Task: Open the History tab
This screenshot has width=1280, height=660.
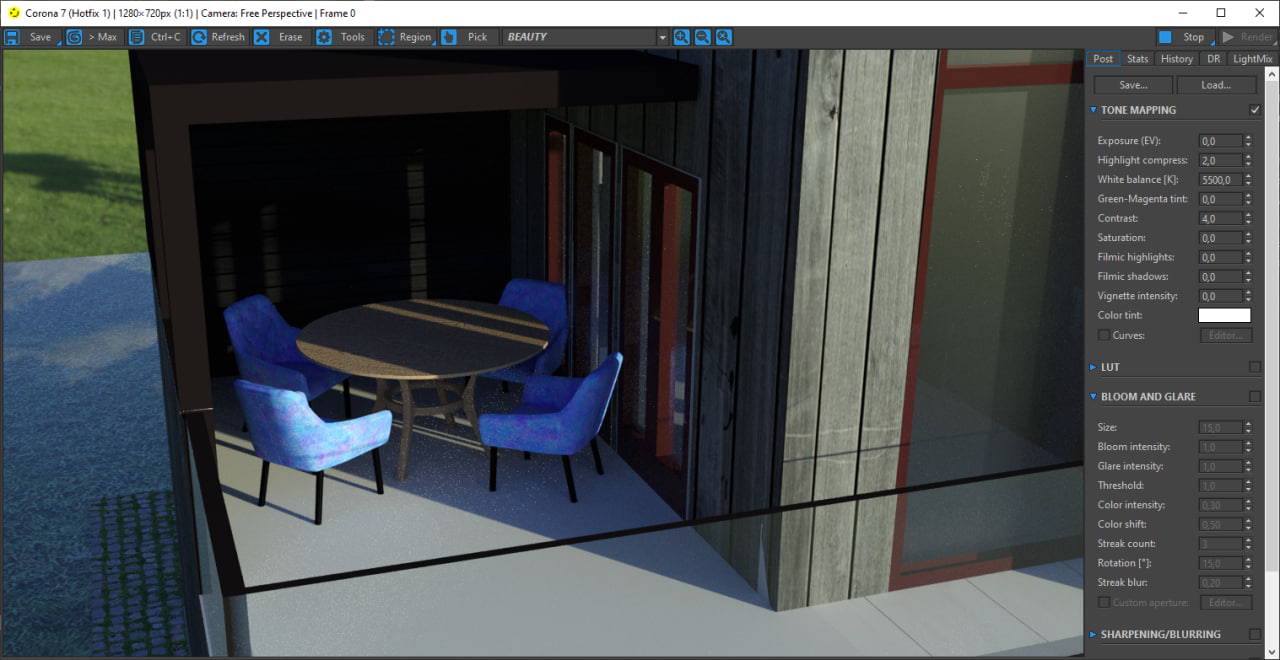Action: point(1177,59)
